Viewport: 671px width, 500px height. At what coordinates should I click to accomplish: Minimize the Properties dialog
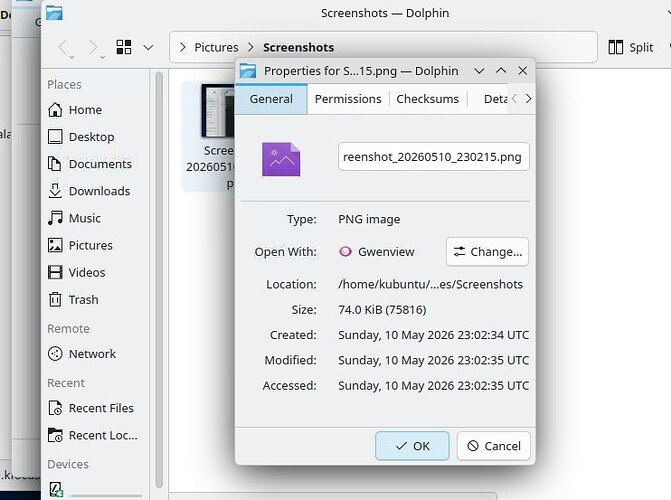[x=479, y=71]
